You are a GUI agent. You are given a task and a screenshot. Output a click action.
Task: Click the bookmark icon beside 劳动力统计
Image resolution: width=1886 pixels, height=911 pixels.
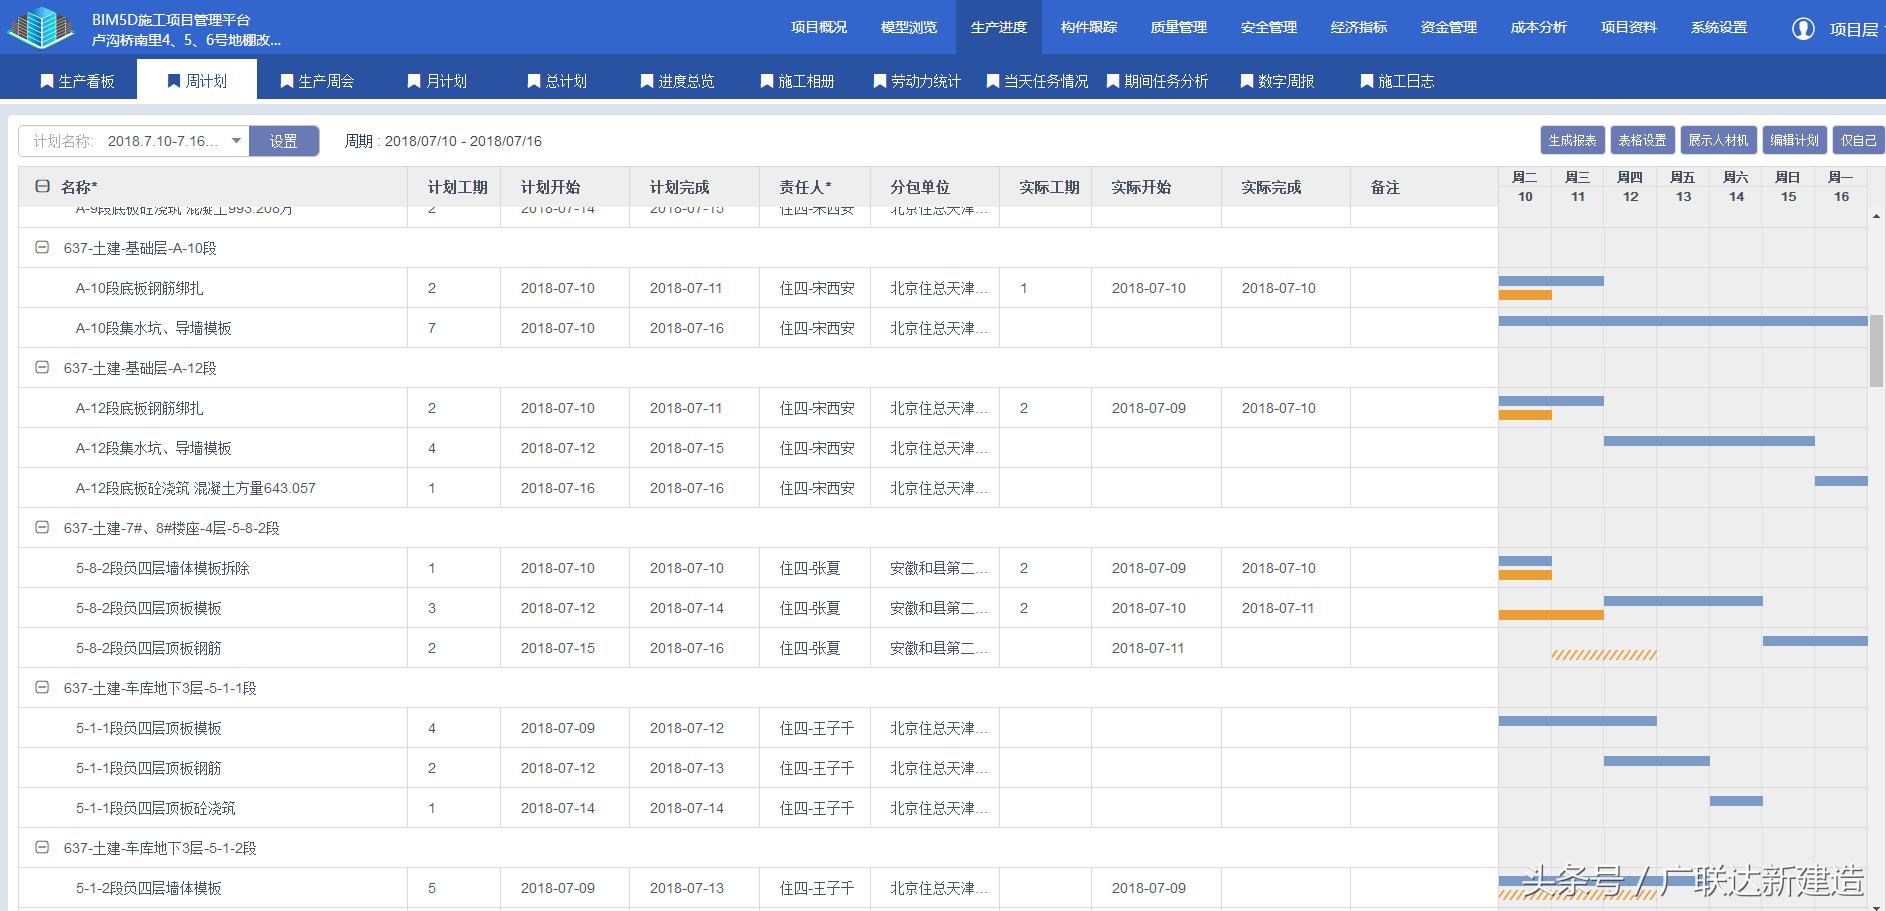[880, 81]
